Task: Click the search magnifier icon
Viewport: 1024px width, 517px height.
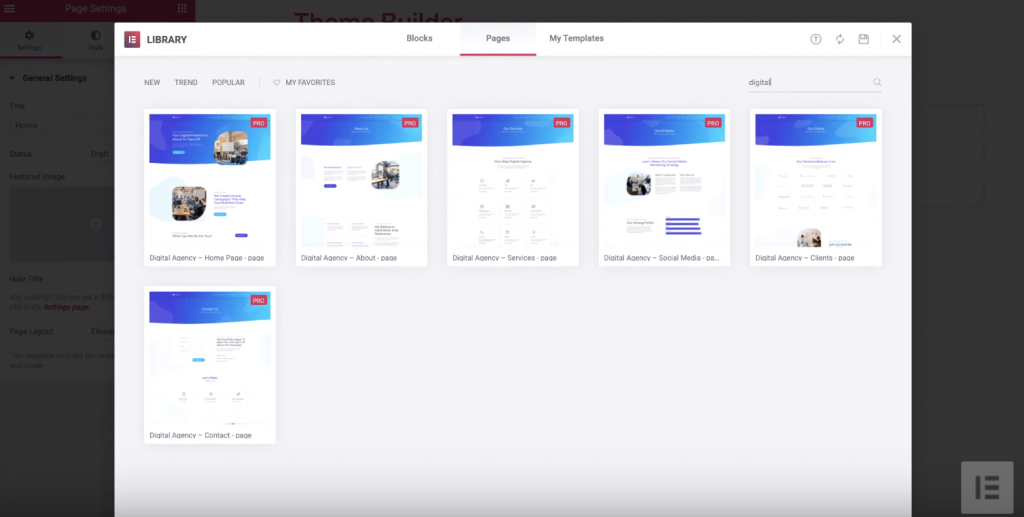Action: pyautogui.click(x=877, y=83)
